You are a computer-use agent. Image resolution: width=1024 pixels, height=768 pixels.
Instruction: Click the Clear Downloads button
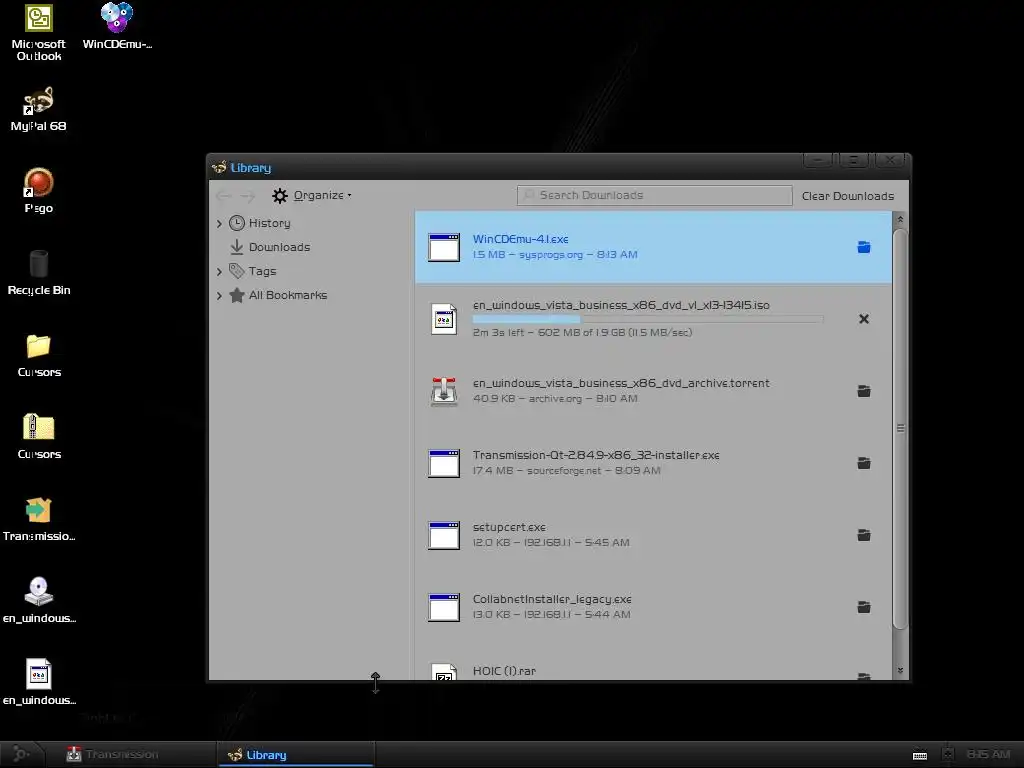point(848,196)
